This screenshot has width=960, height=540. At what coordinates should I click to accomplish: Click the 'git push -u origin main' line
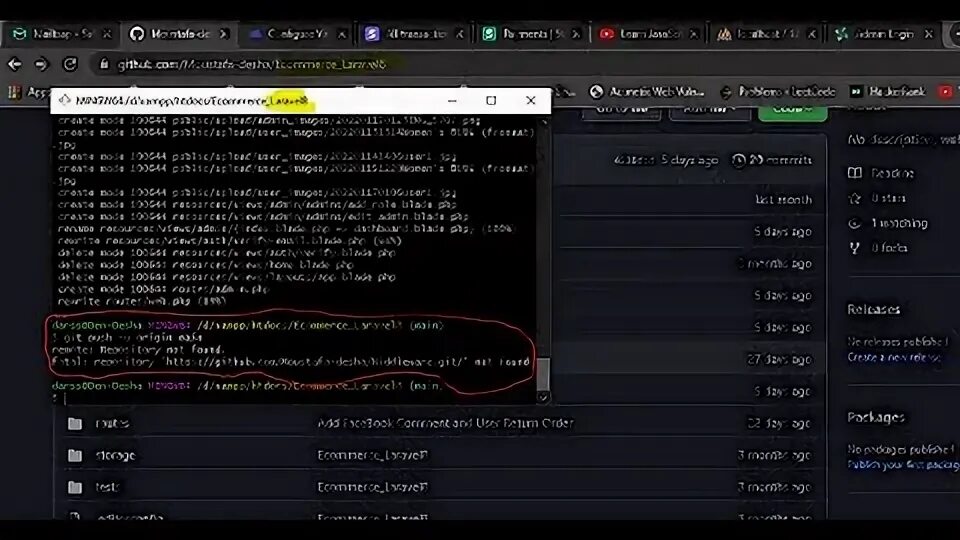(127, 337)
